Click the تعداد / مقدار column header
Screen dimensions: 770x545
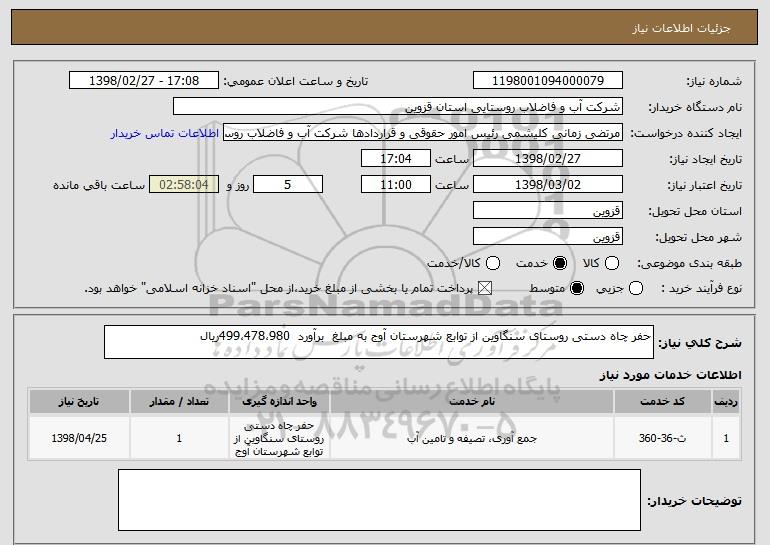[x=179, y=402]
